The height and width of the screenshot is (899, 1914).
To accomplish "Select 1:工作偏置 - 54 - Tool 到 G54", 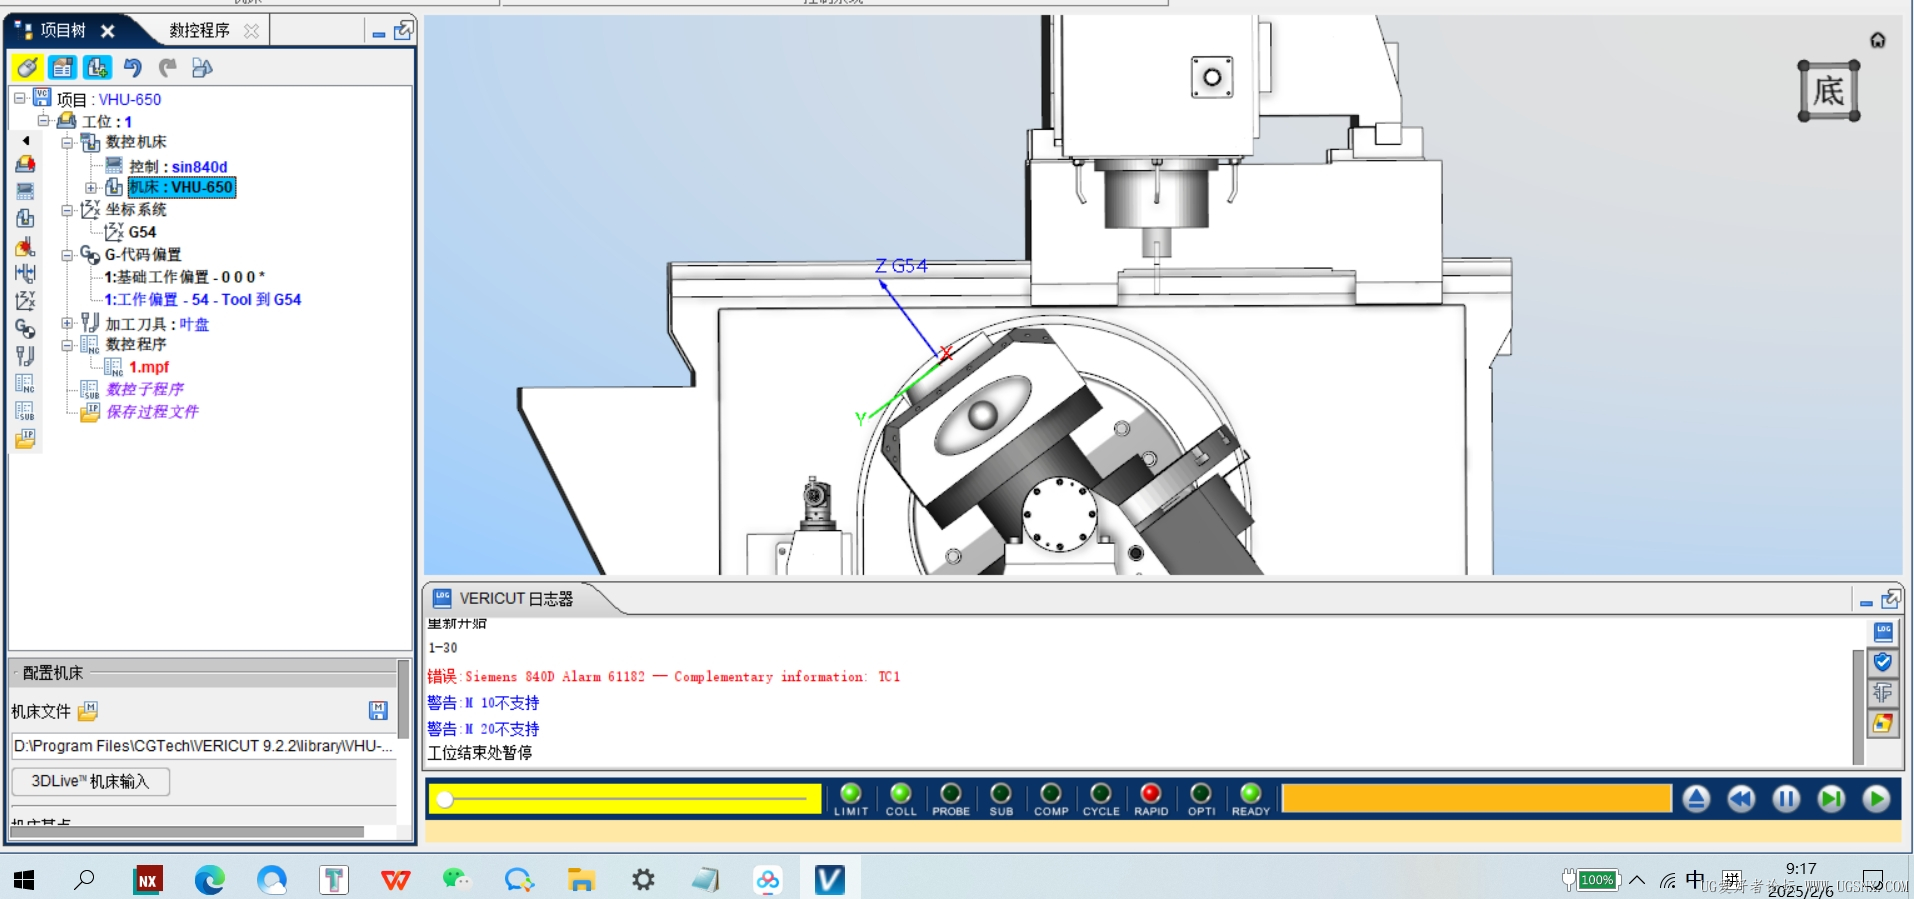I will (203, 299).
